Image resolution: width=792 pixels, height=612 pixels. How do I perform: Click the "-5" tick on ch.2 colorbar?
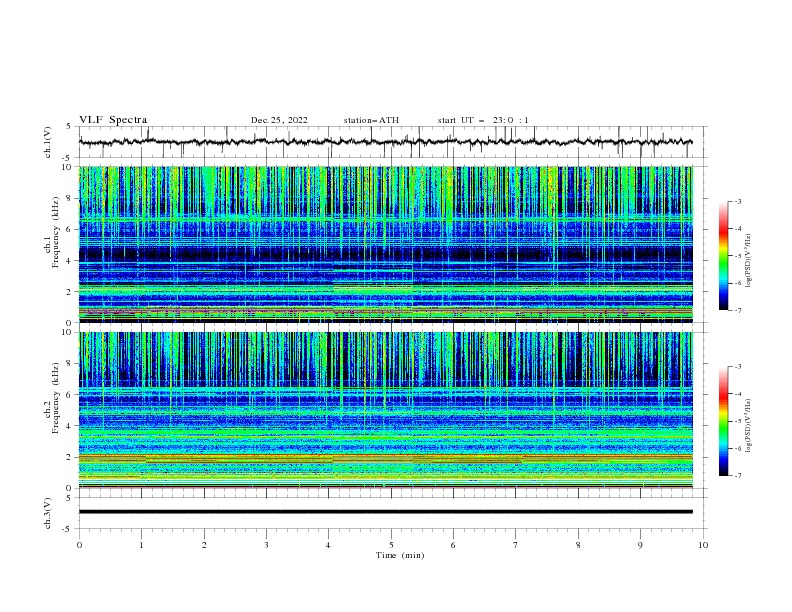tap(737, 421)
